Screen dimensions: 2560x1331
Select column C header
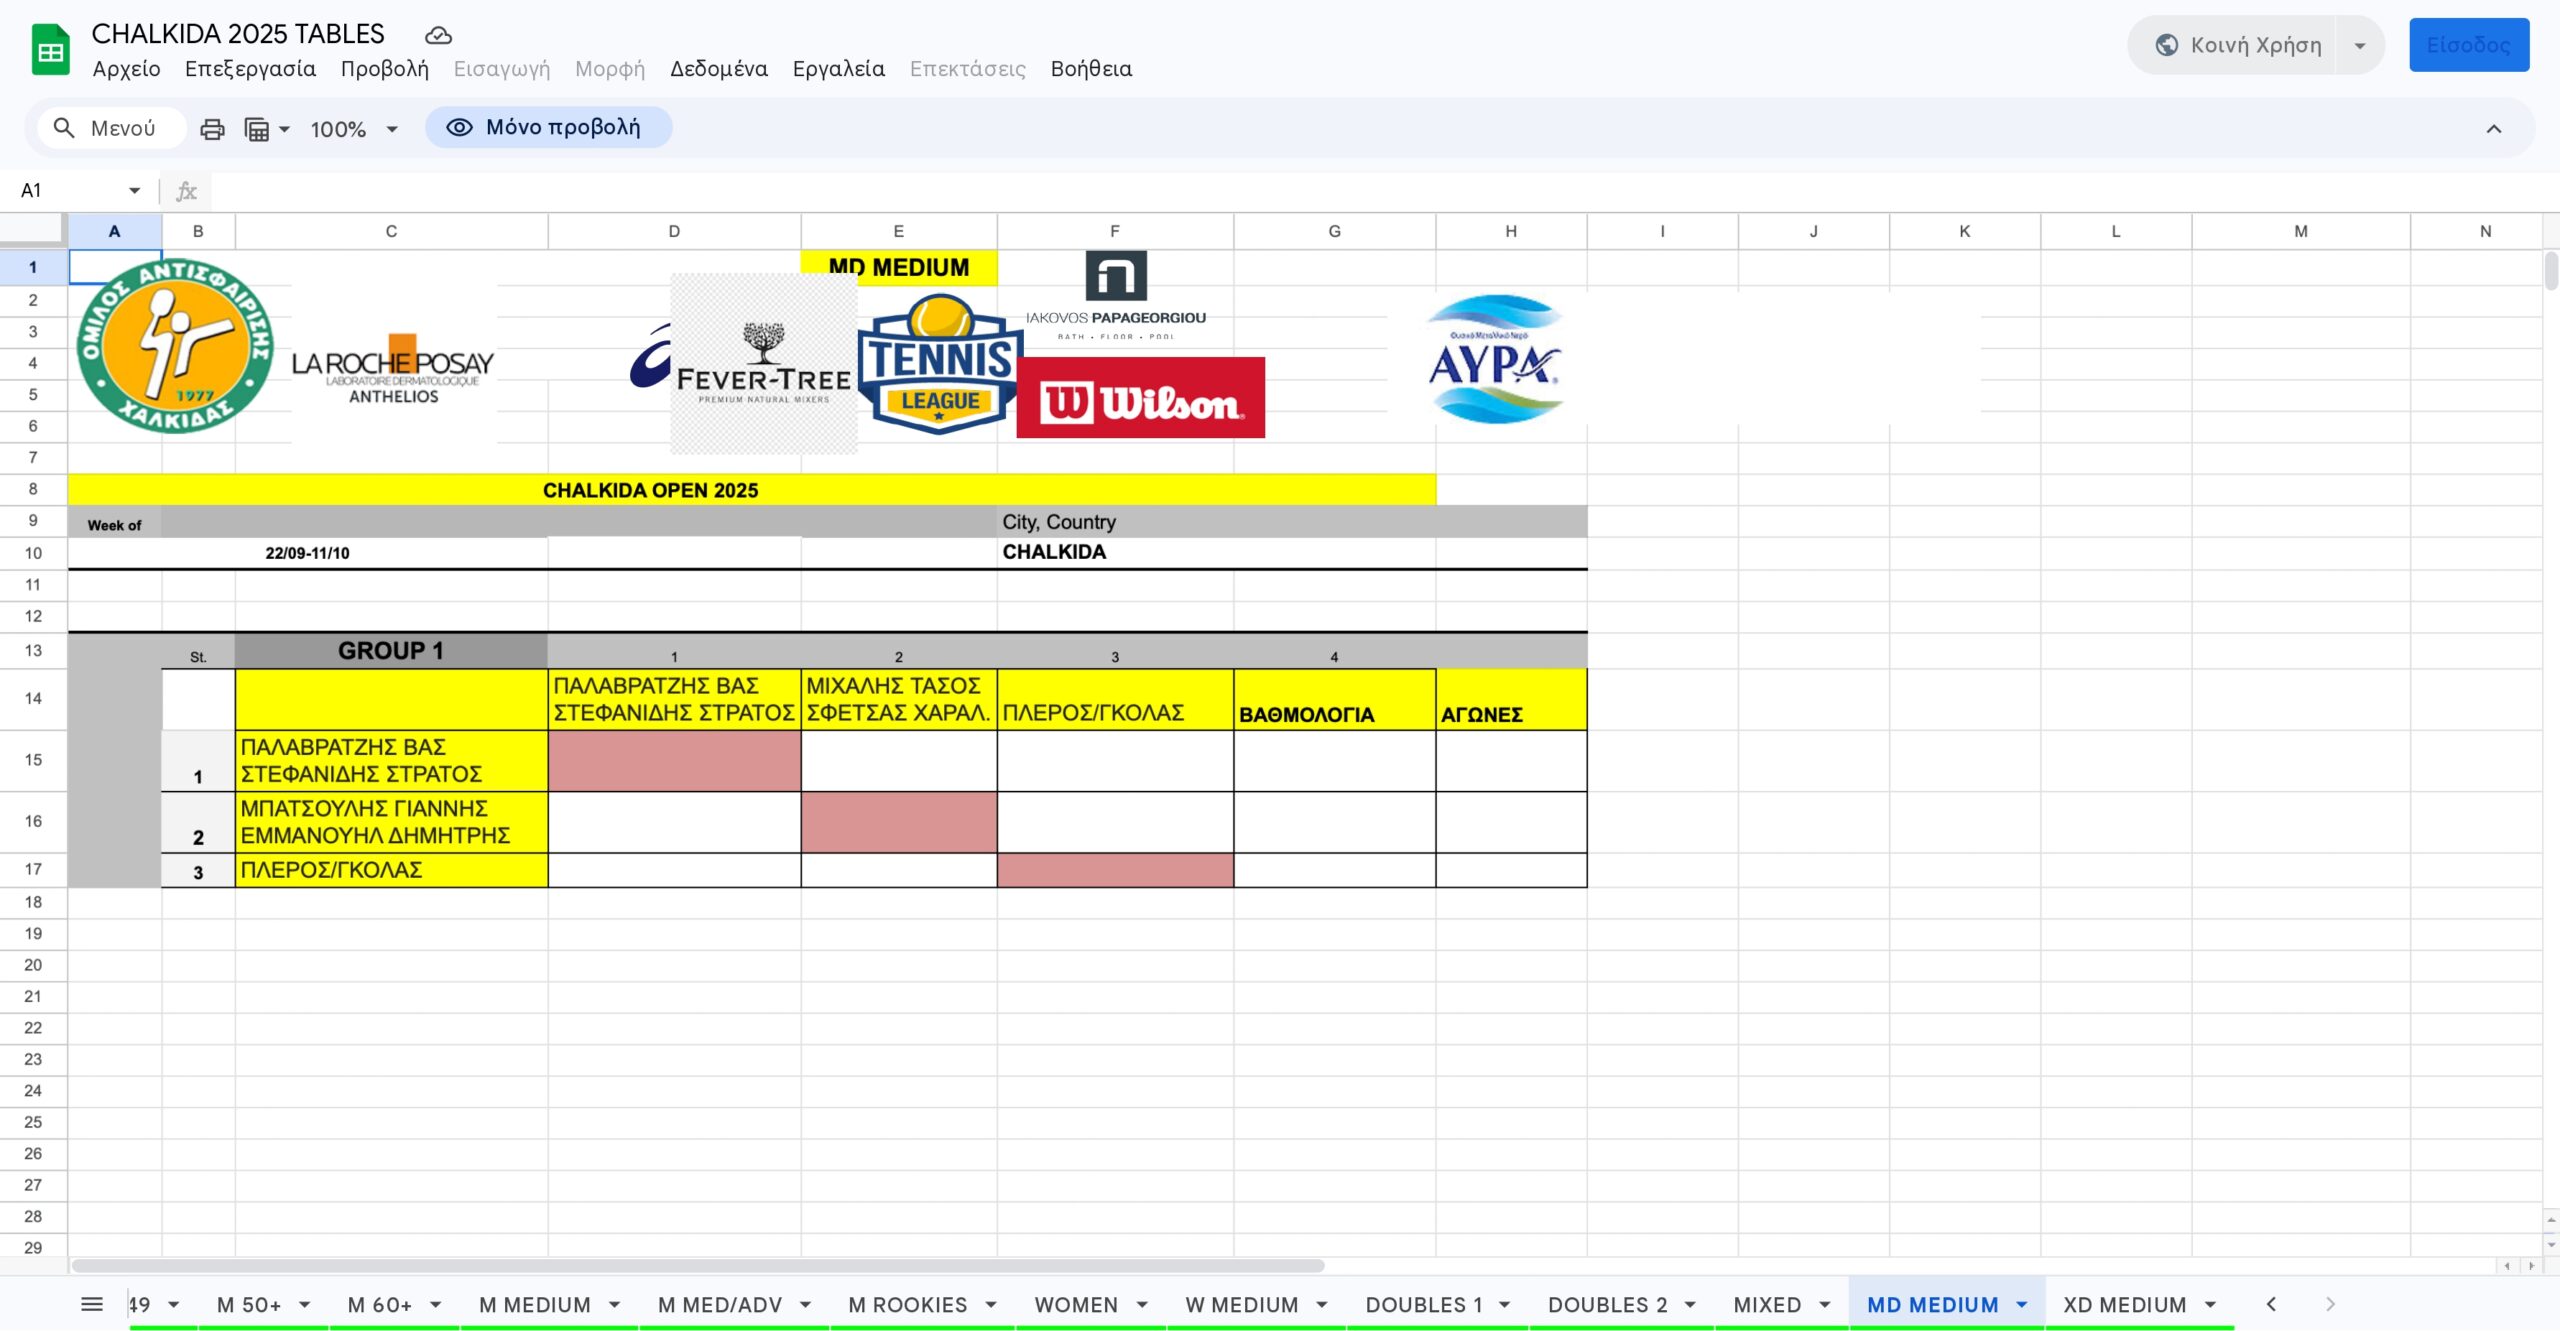click(391, 231)
